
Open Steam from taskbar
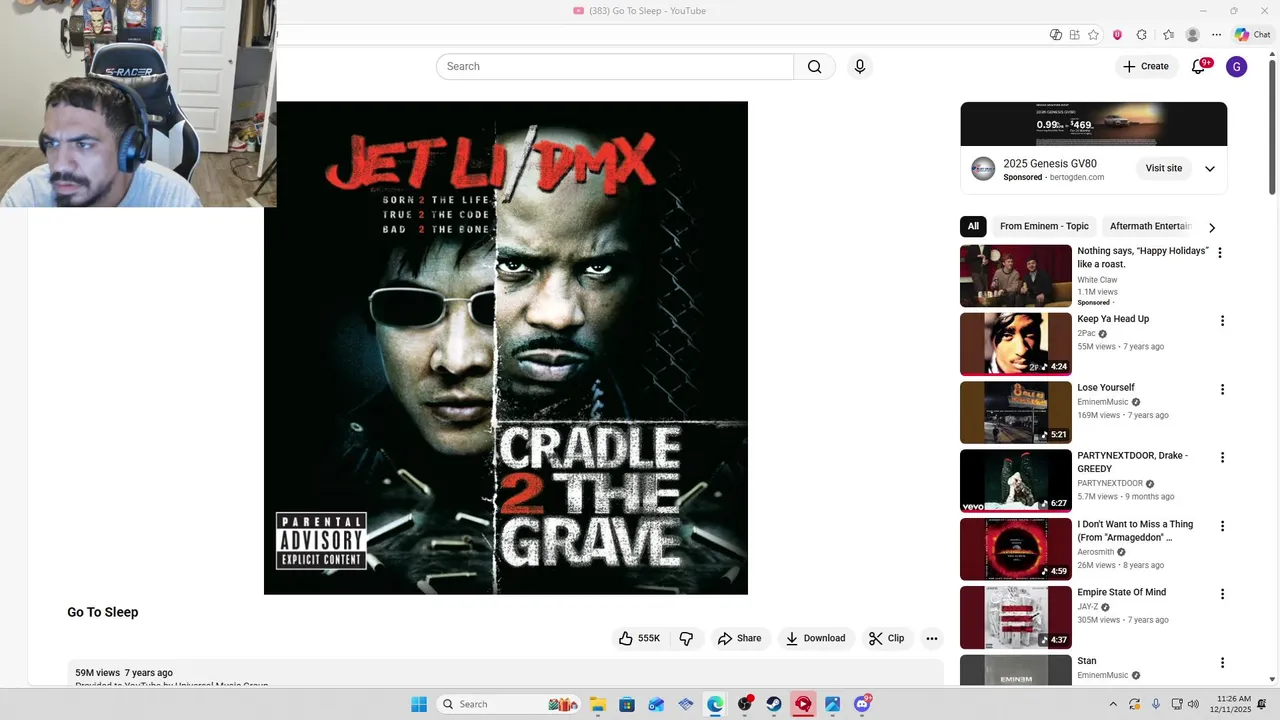[774, 704]
